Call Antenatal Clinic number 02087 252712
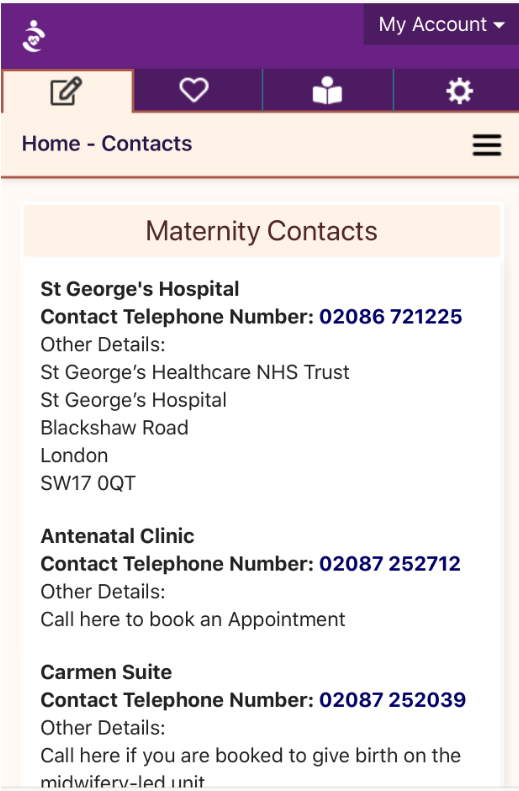 [390, 564]
